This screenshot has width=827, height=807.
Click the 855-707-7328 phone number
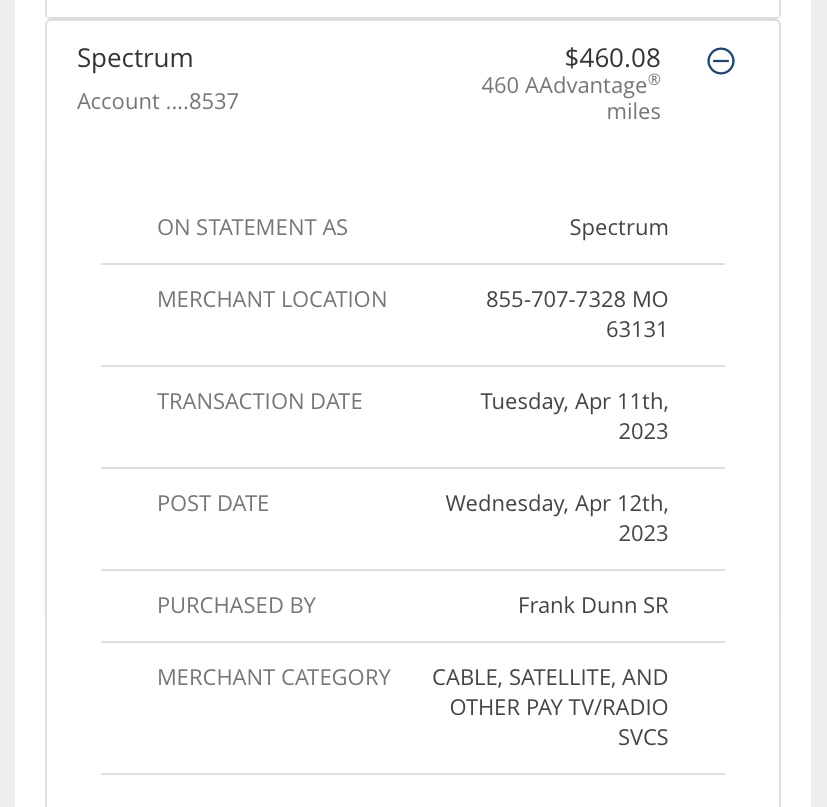pyautogui.click(x=554, y=299)
